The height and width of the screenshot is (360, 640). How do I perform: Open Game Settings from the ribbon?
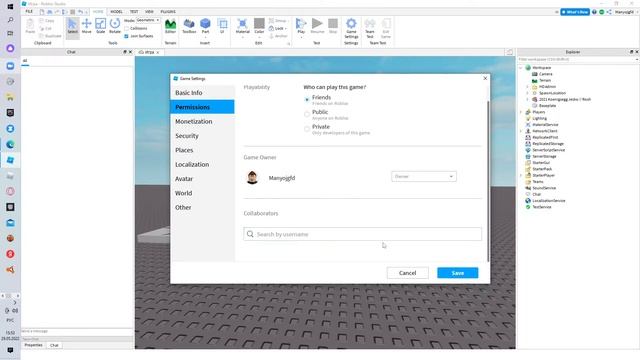(x=351, y=28)
